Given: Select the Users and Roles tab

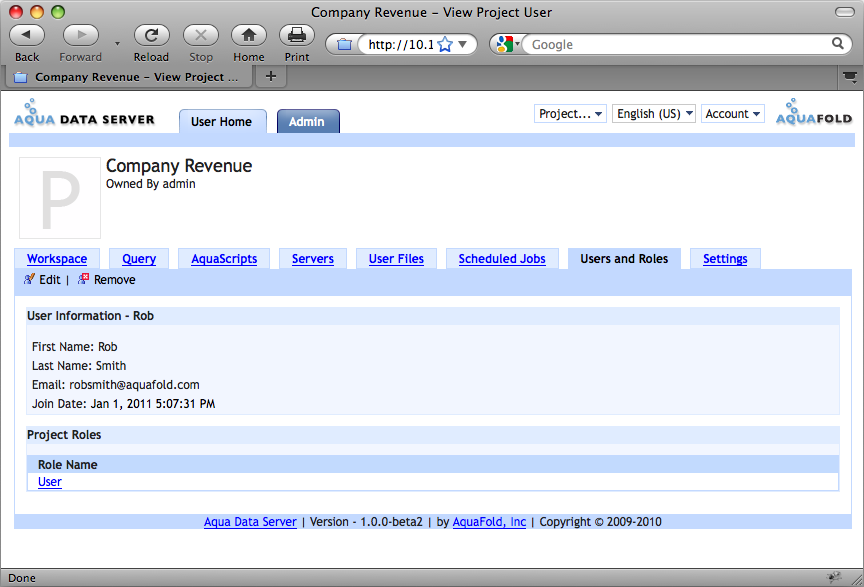Looking at the screenshot, I should (x=624, y=259).
